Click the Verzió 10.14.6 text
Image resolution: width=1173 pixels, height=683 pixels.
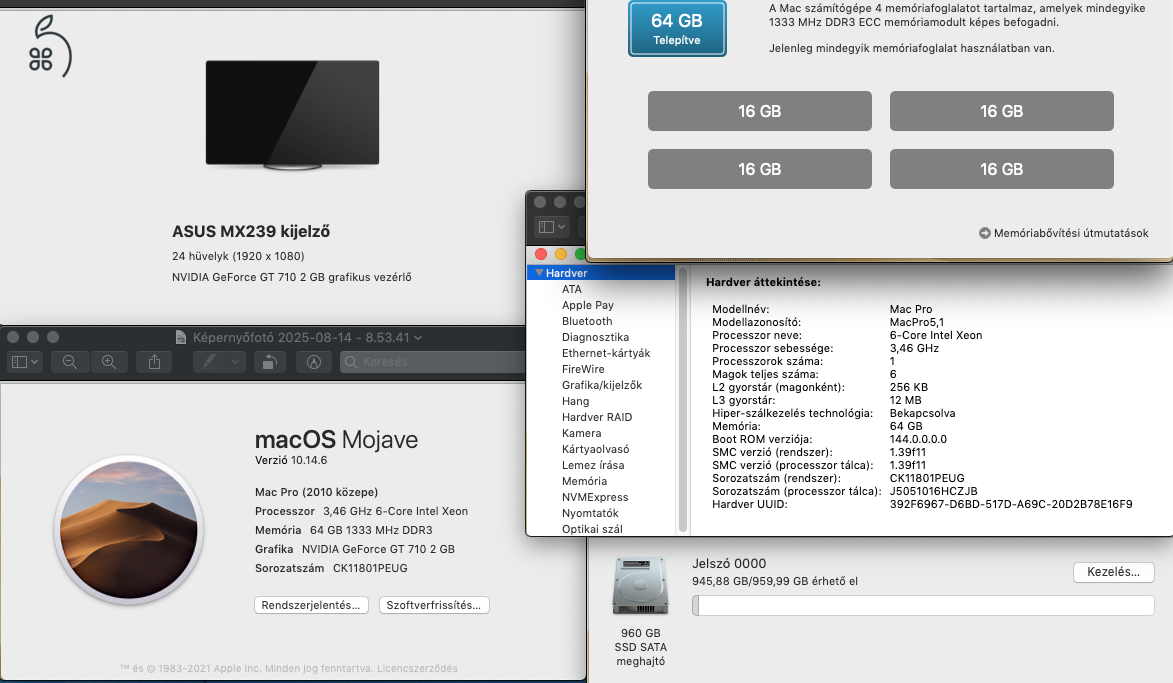click(x=291, y=461)
